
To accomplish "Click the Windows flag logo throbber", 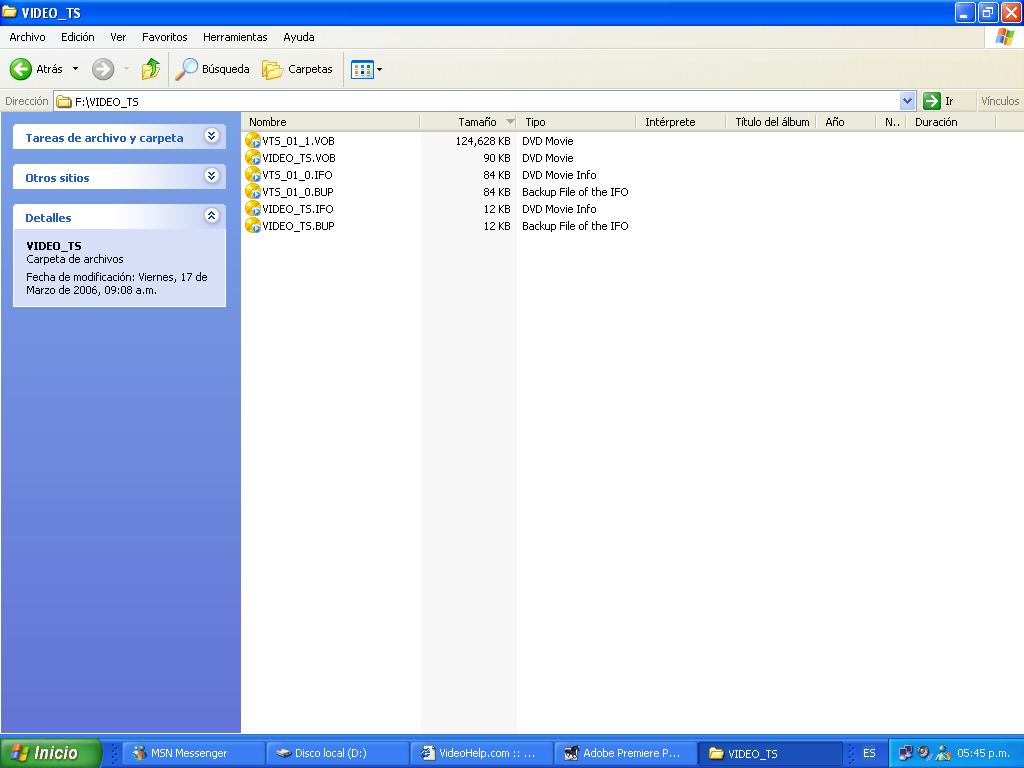I will pos(1004,37).
